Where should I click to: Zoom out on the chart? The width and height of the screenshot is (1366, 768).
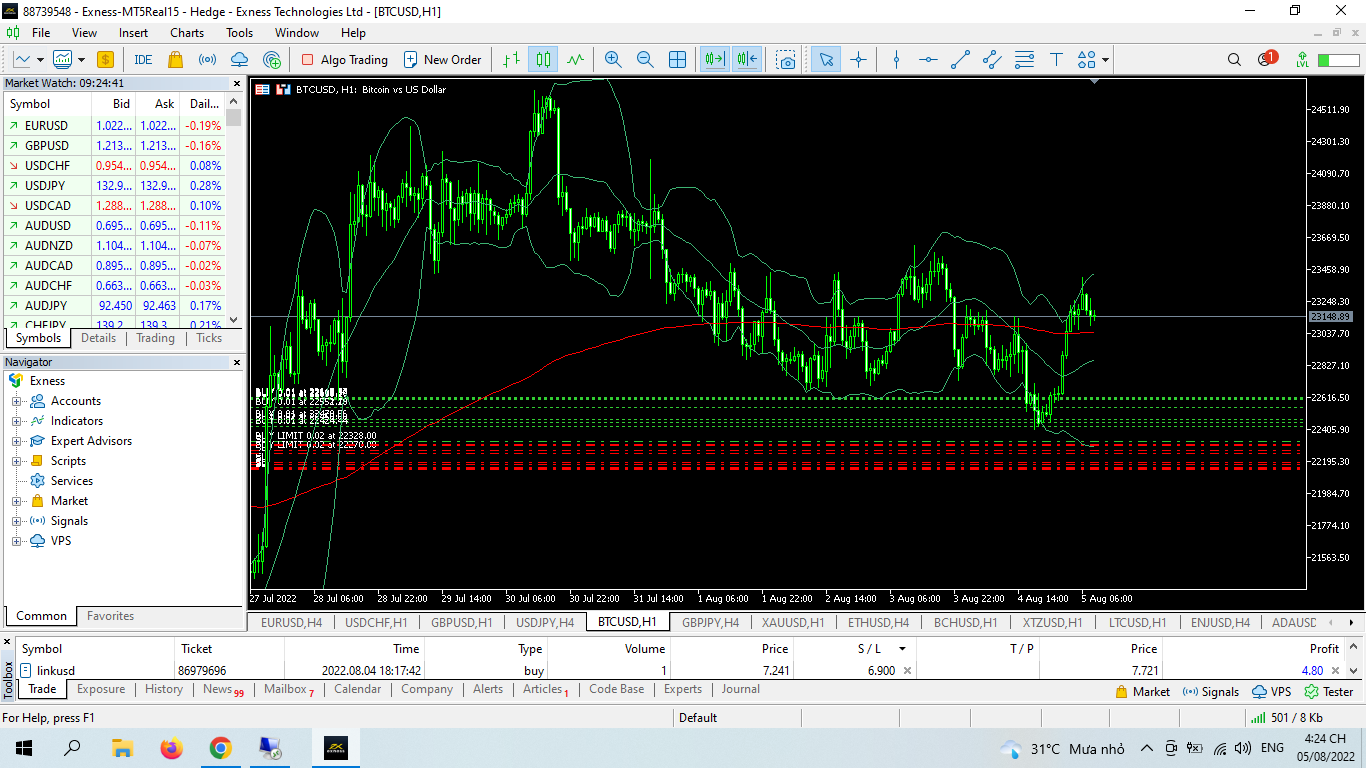click(645, 59)
